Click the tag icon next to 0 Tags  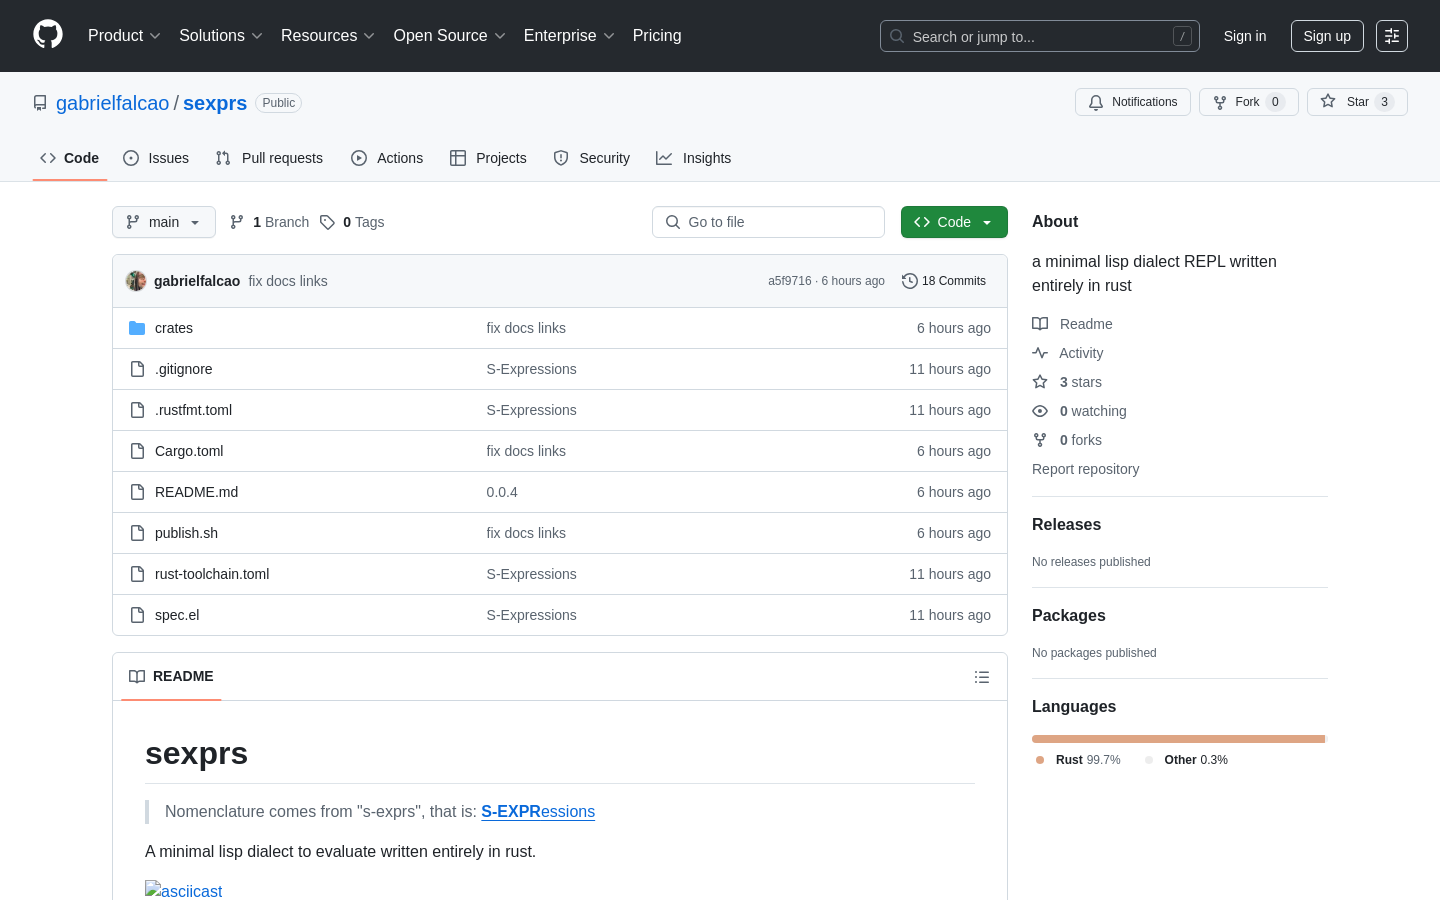[327, 222]
